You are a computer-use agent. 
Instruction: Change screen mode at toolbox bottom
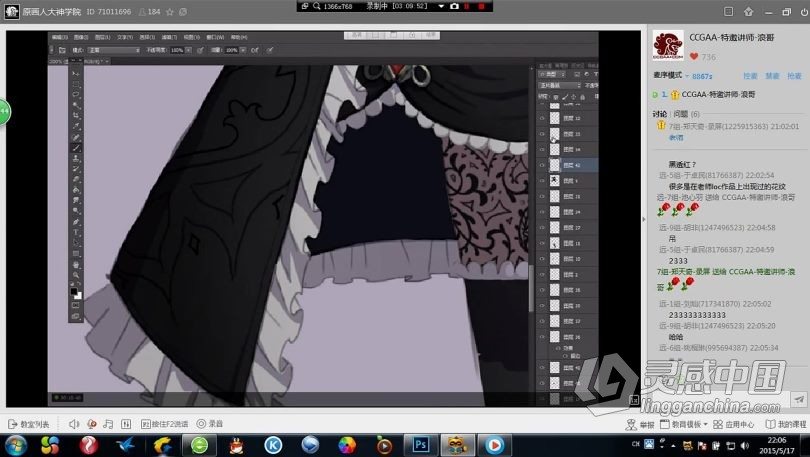point(75,317)
